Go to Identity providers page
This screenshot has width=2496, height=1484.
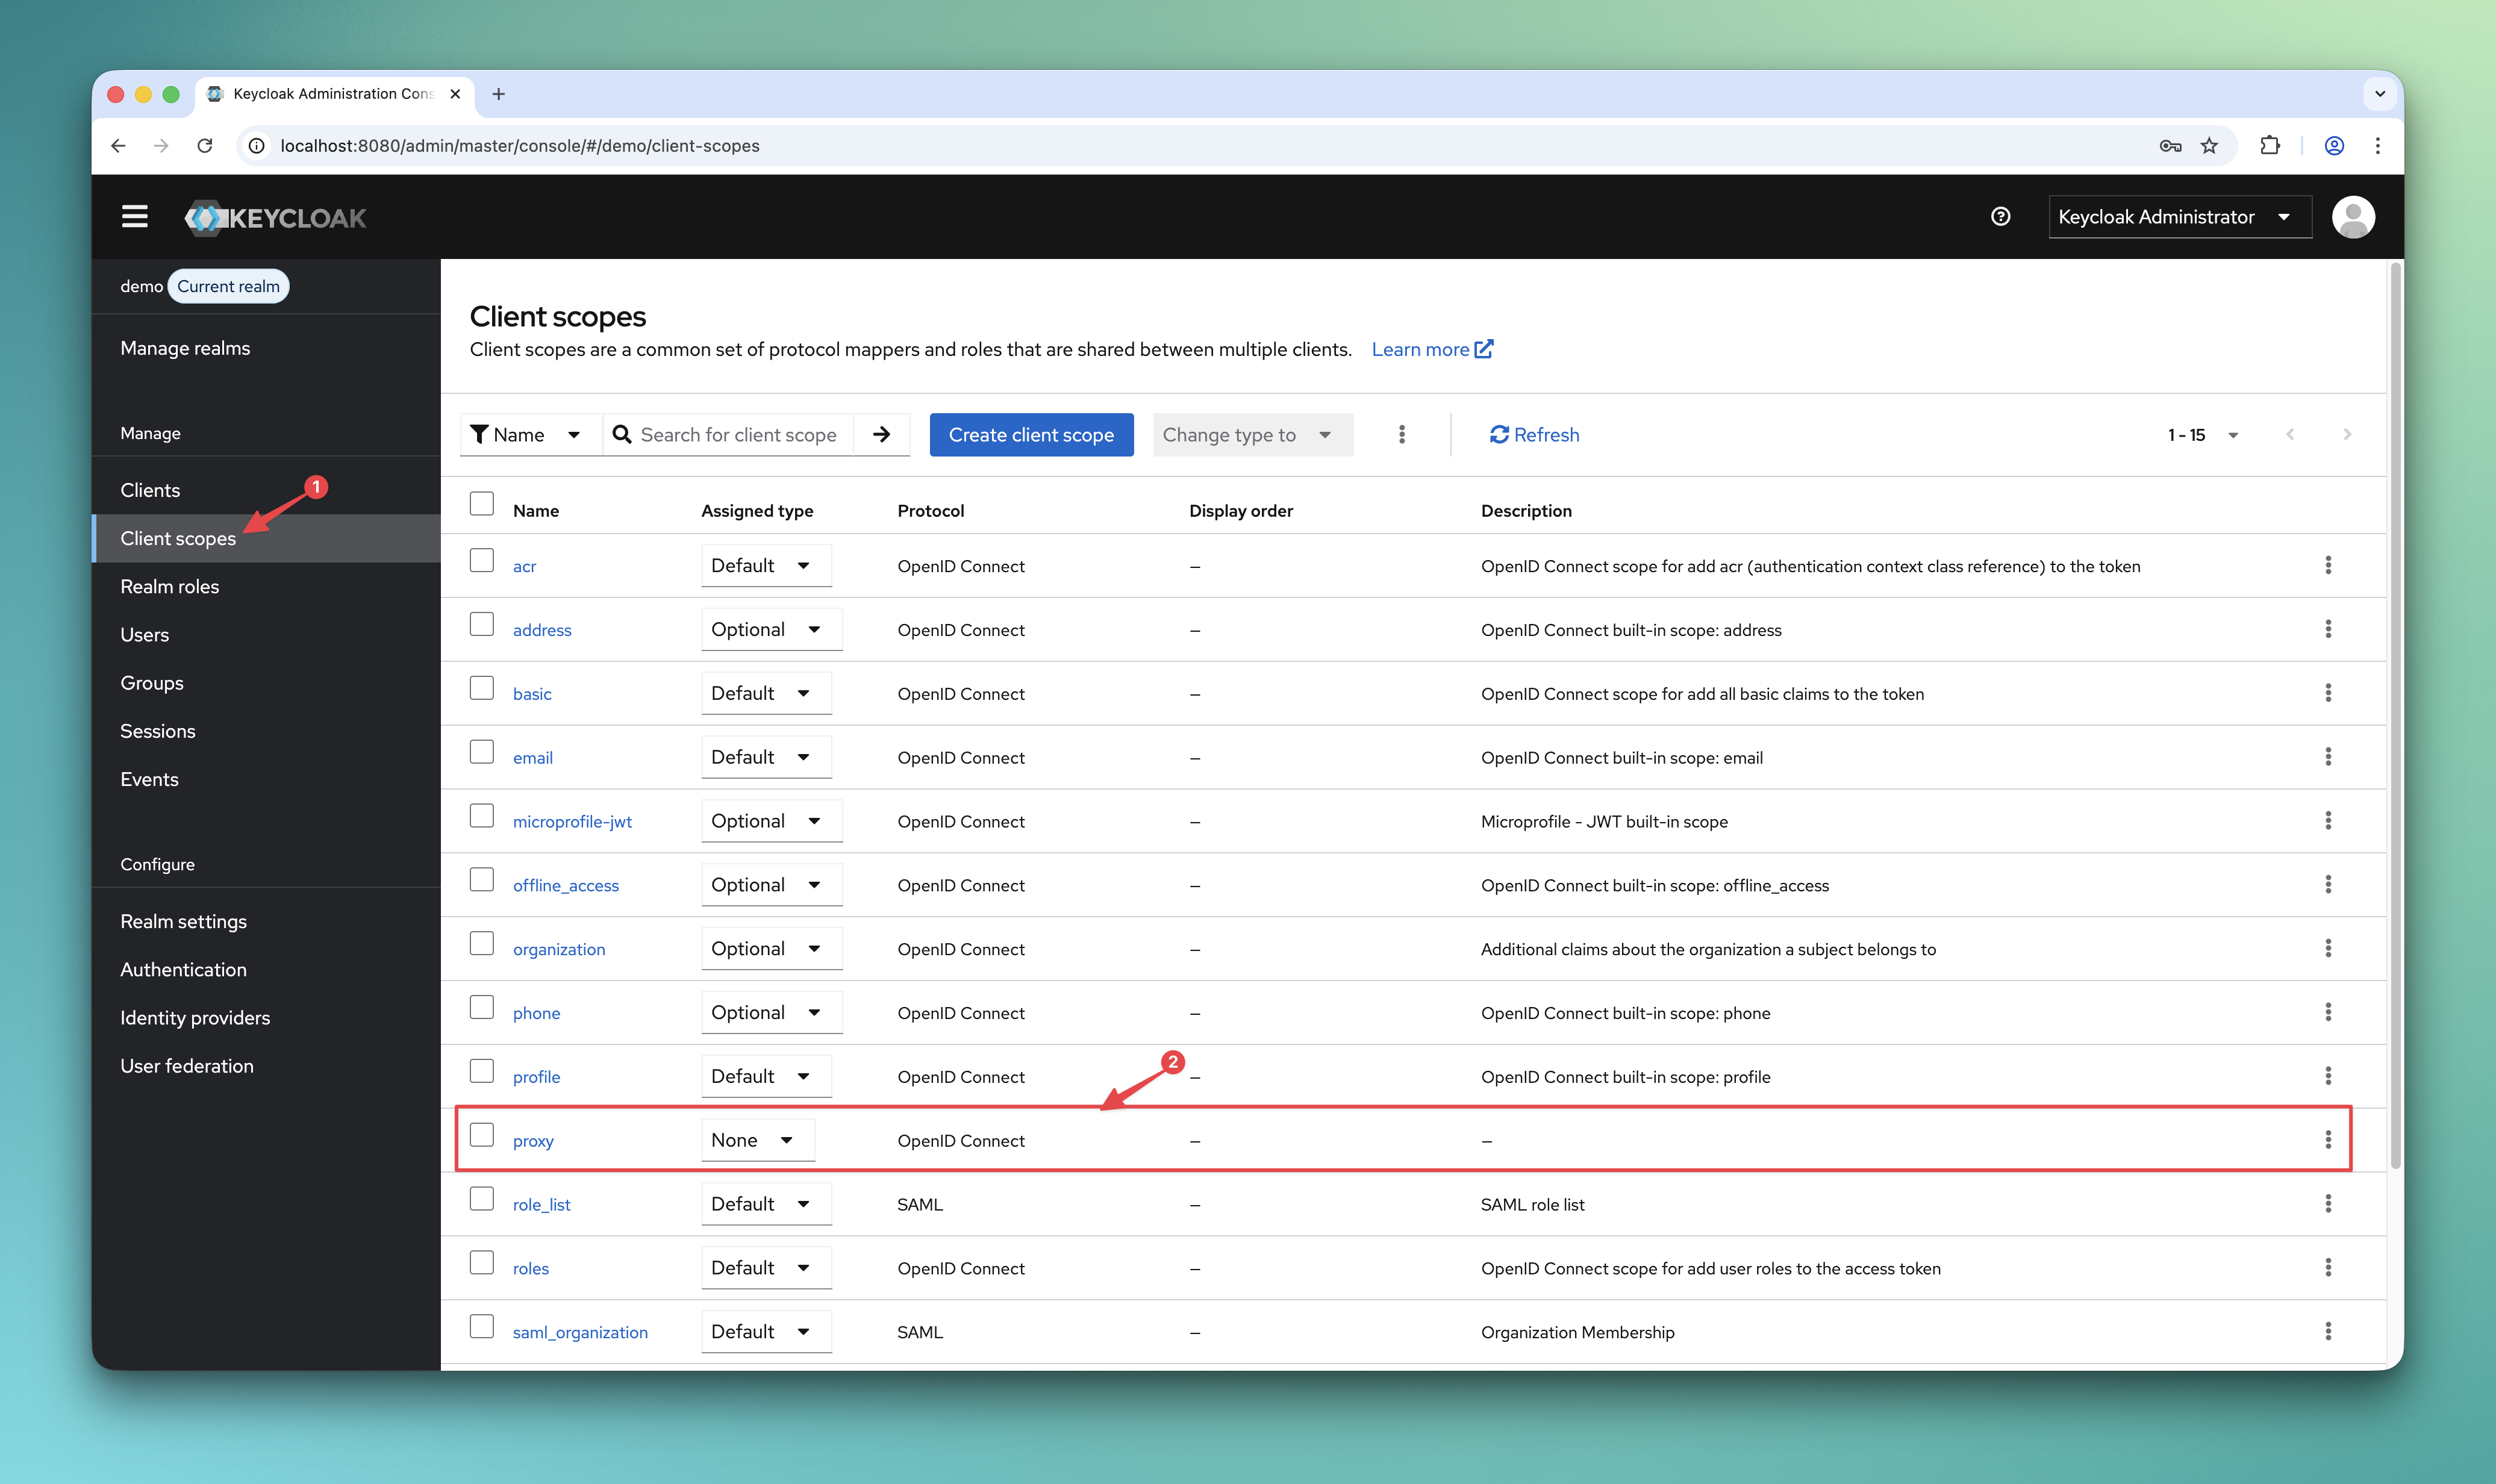pos(267,1018)
